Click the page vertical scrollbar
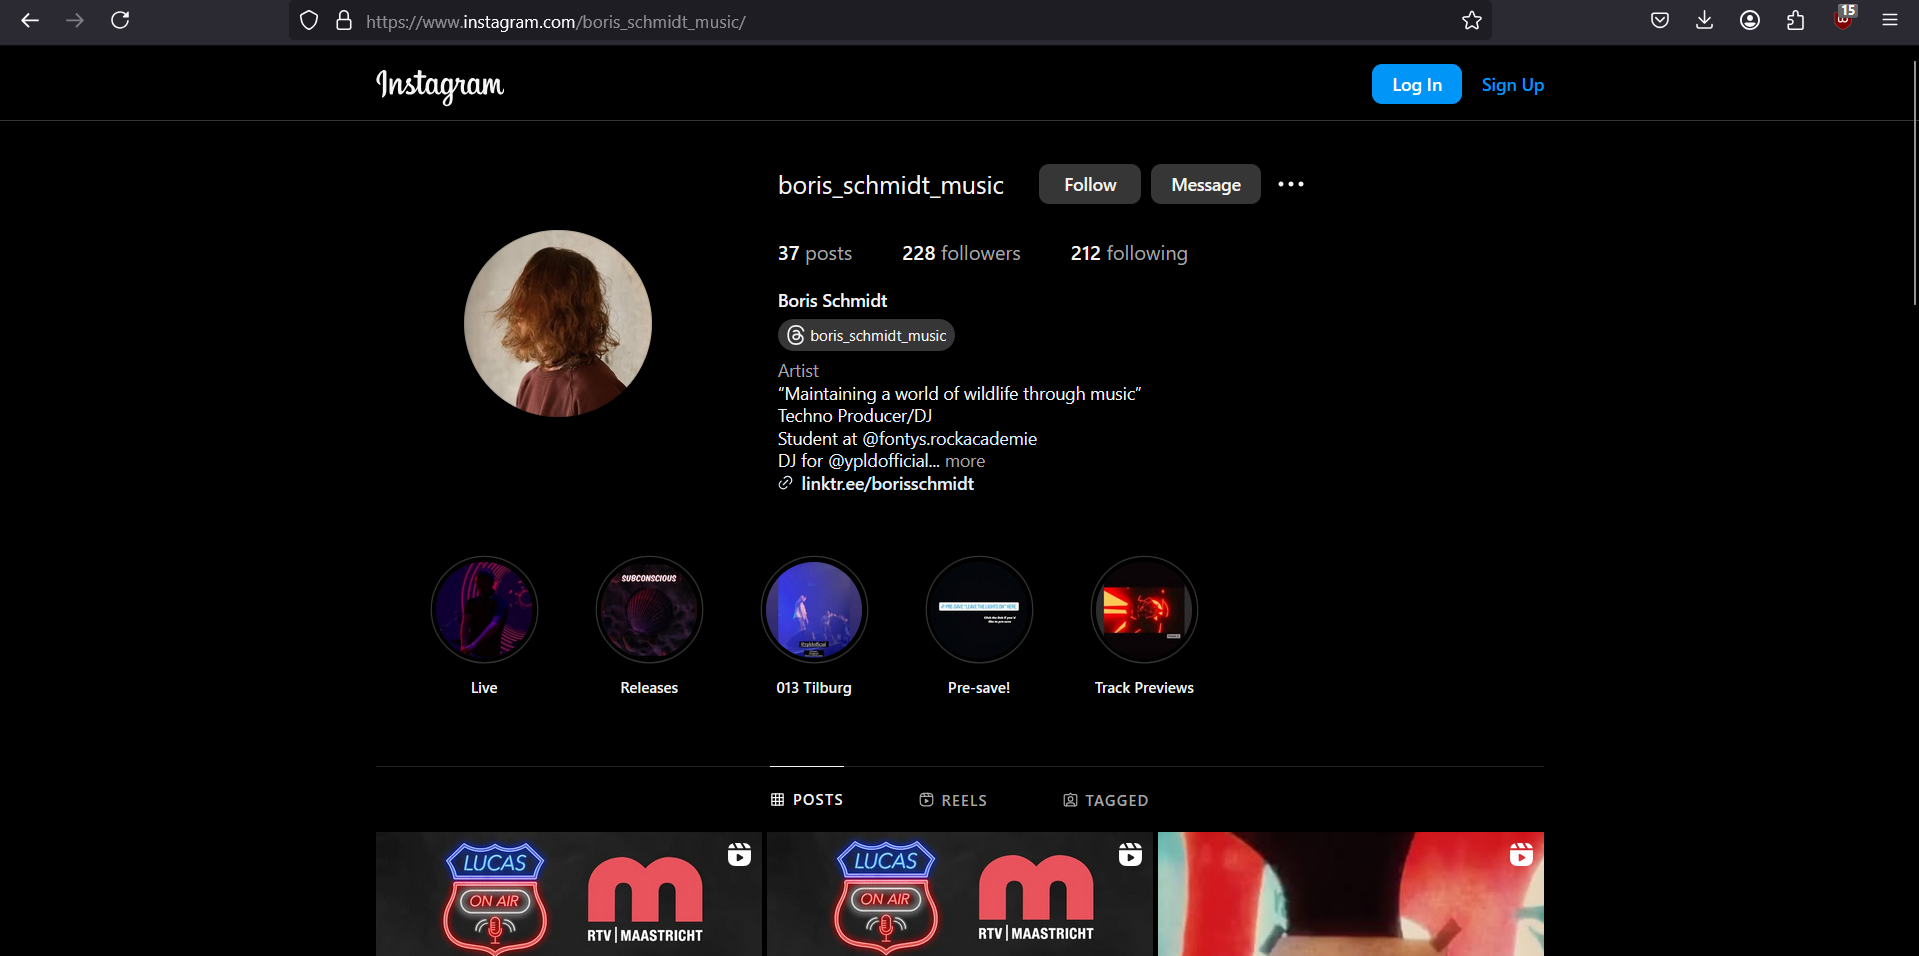The image size is (1919, 956). [1914, 180]
